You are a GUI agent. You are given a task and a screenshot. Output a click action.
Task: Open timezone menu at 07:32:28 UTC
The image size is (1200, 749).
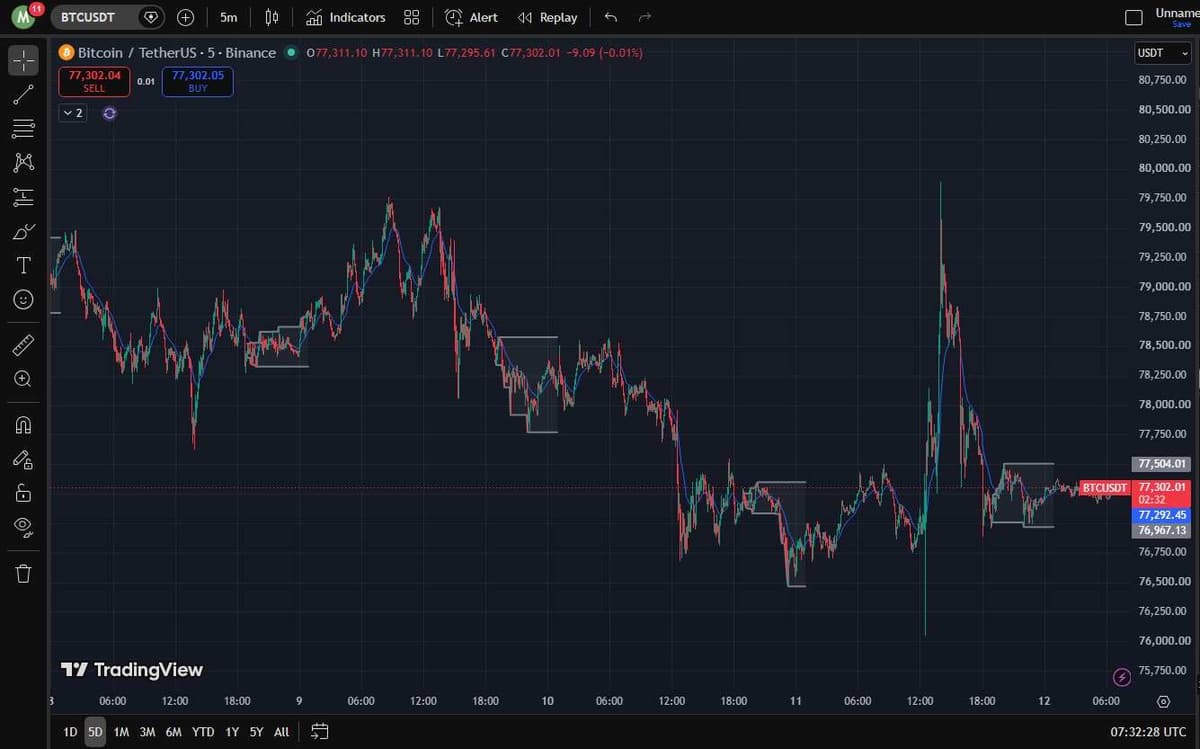[1146, 732]
